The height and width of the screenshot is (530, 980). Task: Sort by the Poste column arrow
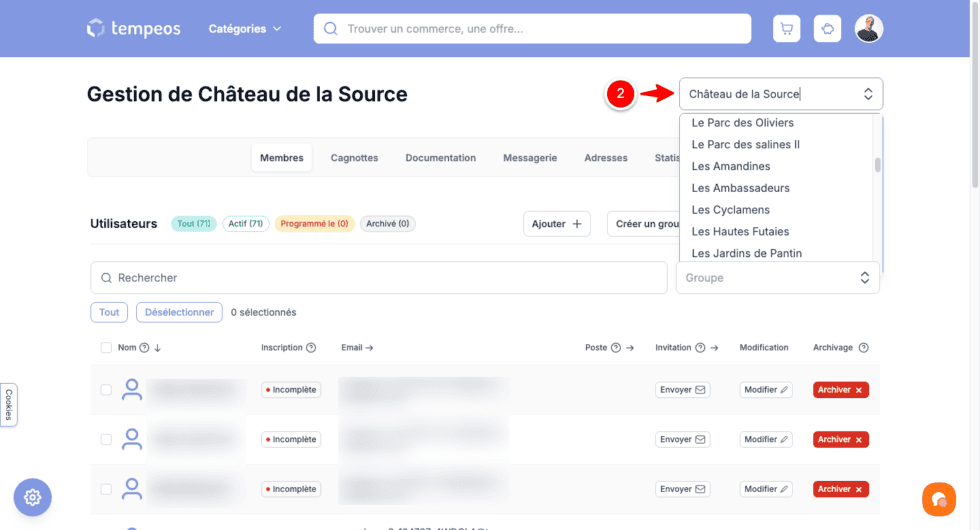[x=629, y=348]
